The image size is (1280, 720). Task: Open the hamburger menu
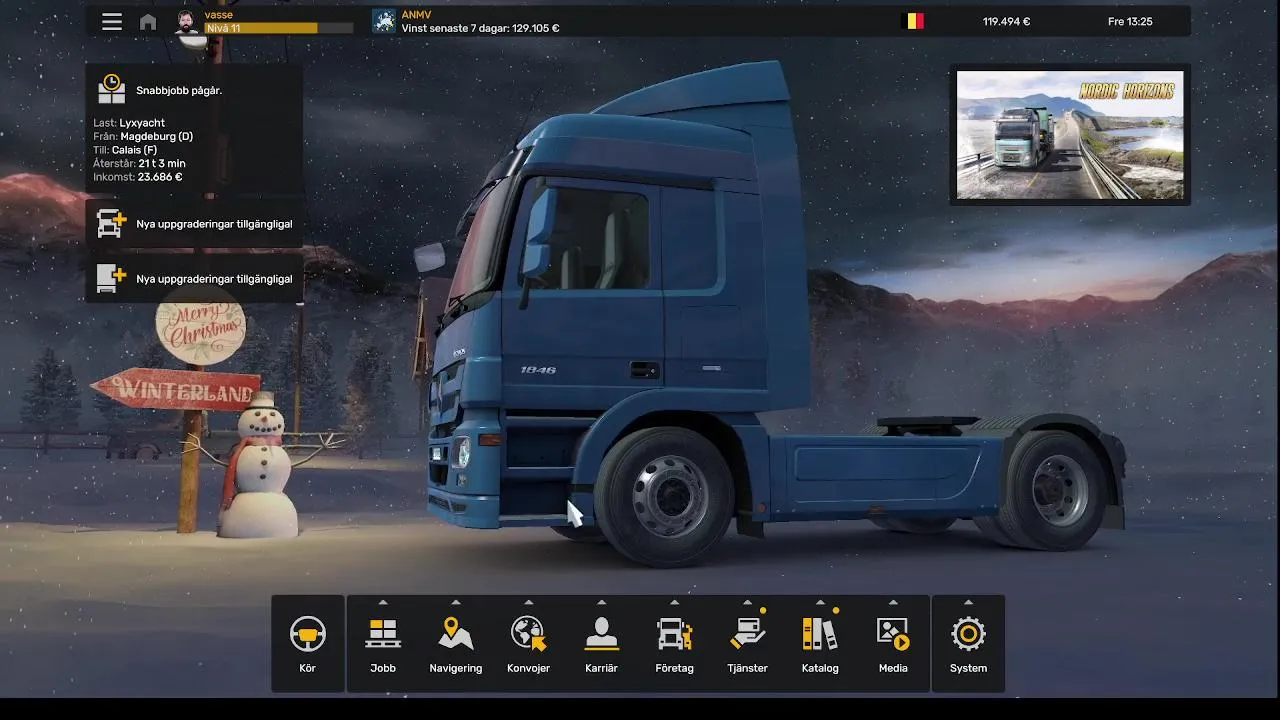tap(112, 22)
